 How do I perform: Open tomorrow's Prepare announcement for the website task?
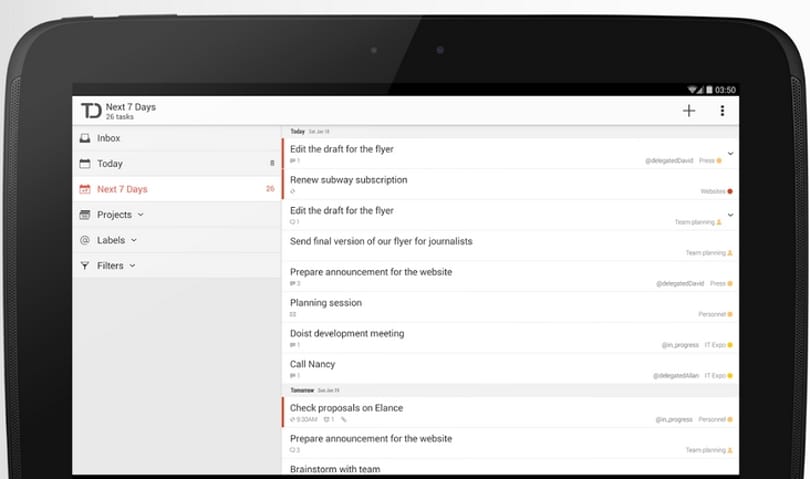pyautogui.click(x=510, y=443)
